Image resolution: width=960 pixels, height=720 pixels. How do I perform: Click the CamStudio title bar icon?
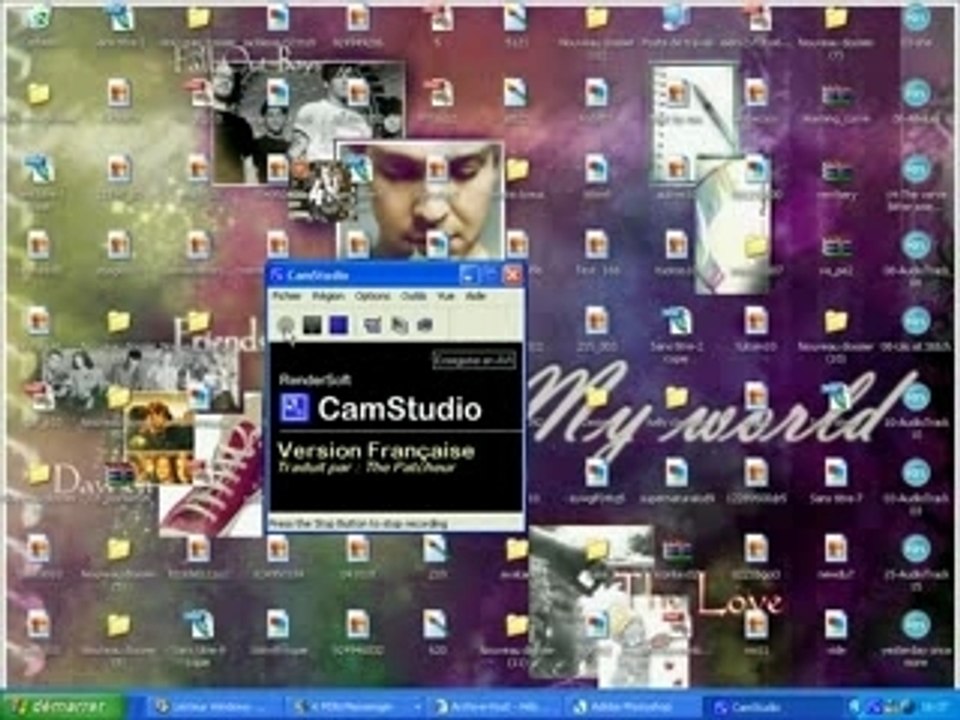pos(277,275)
